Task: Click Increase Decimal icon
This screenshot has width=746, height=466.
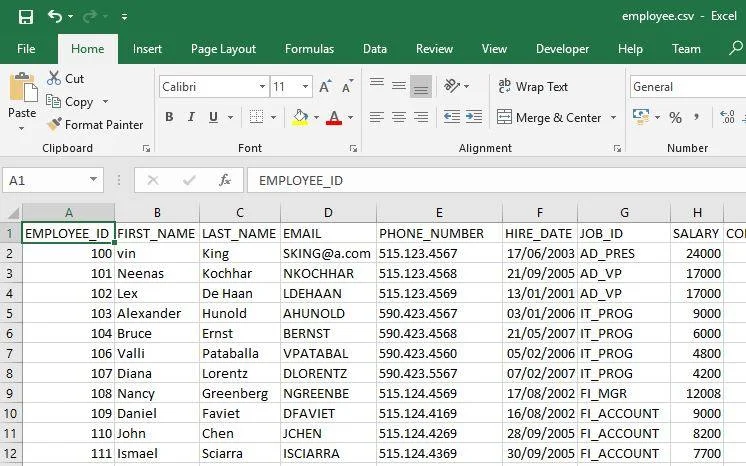Action: 727,117
